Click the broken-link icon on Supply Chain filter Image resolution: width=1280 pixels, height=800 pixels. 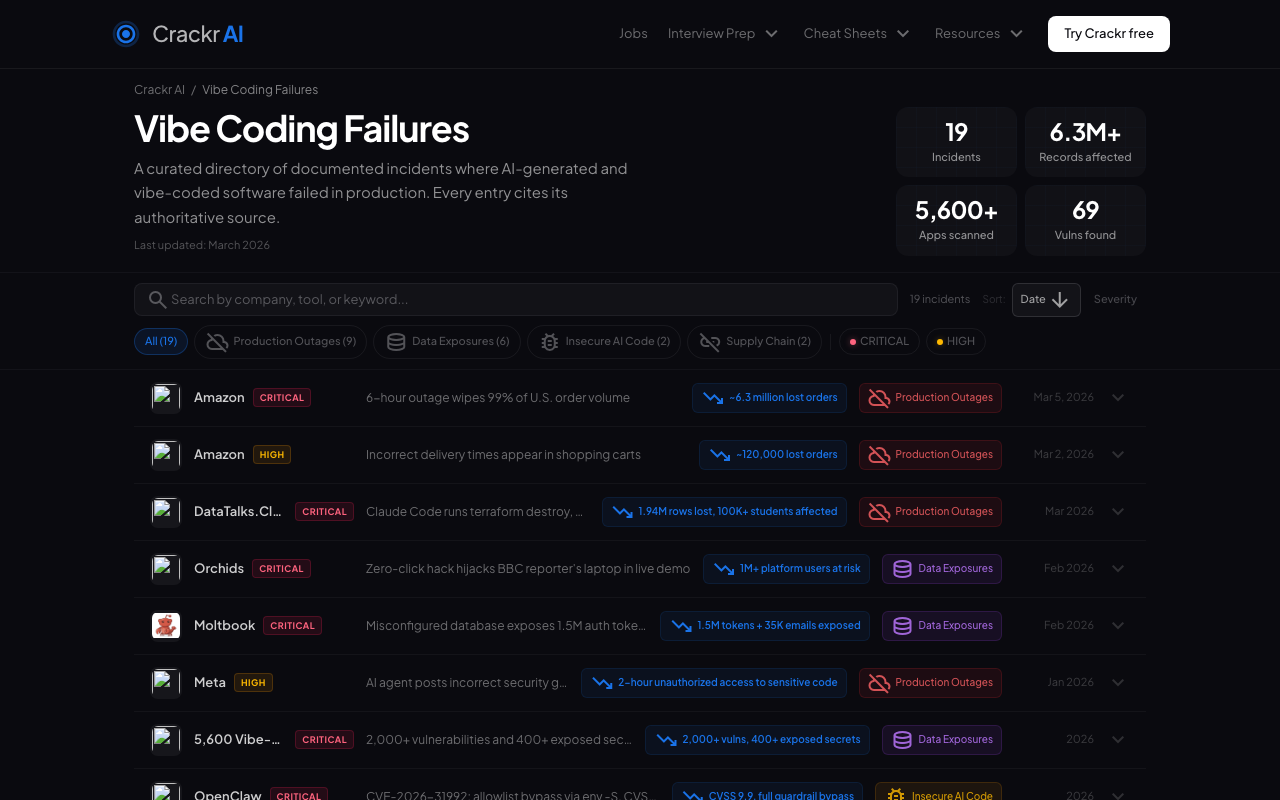[x=710, y=341]
